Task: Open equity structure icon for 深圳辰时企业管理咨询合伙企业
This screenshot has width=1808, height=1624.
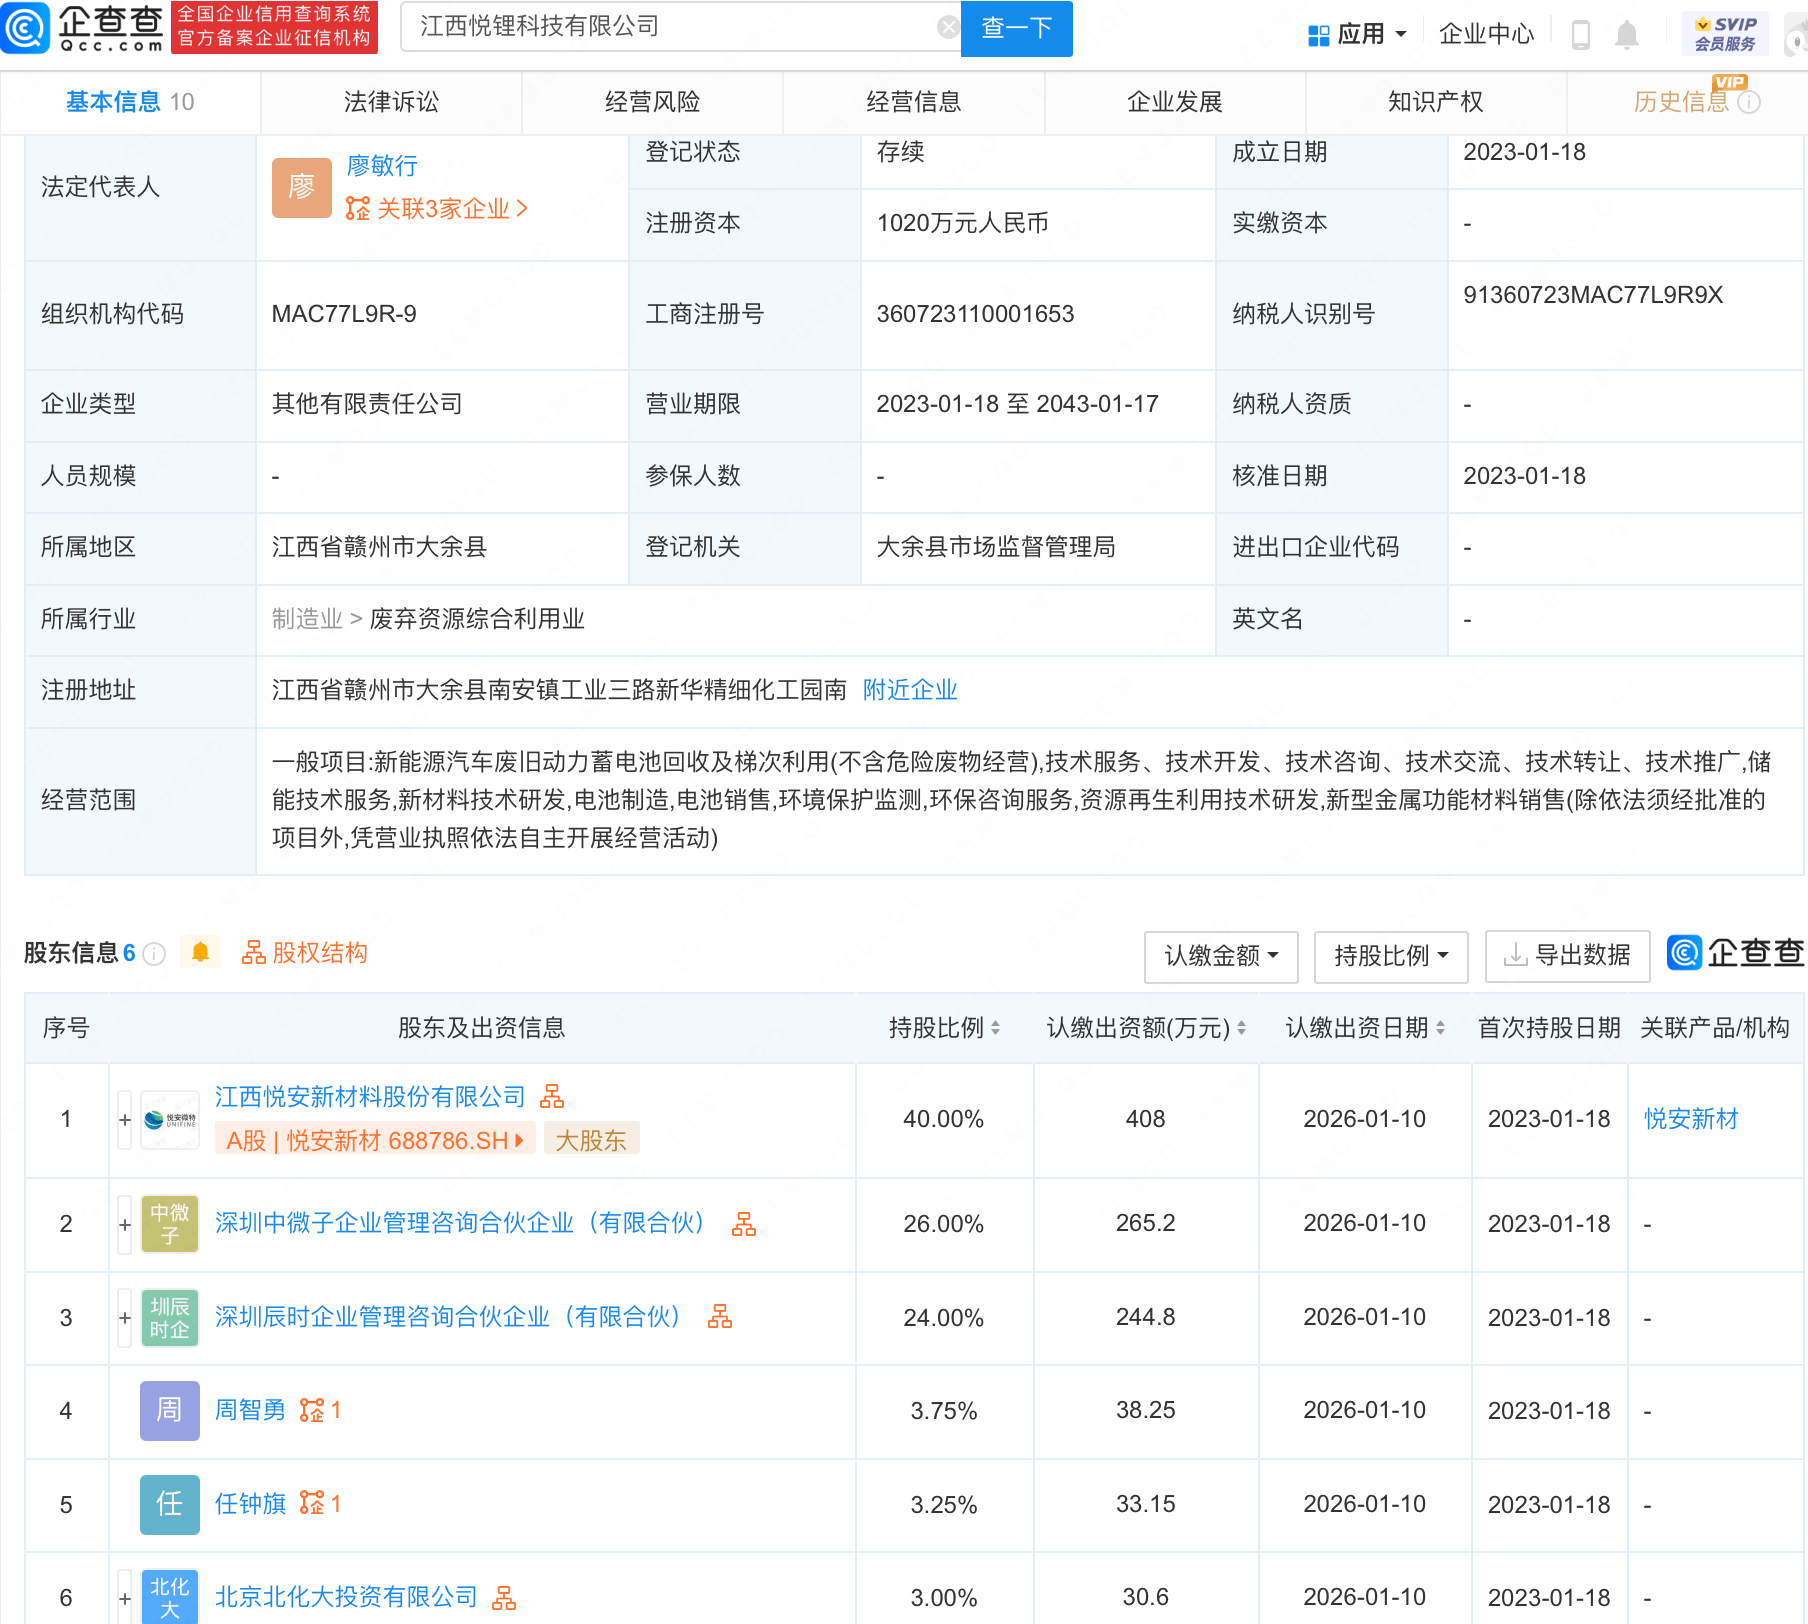Action: (720, 1317)
